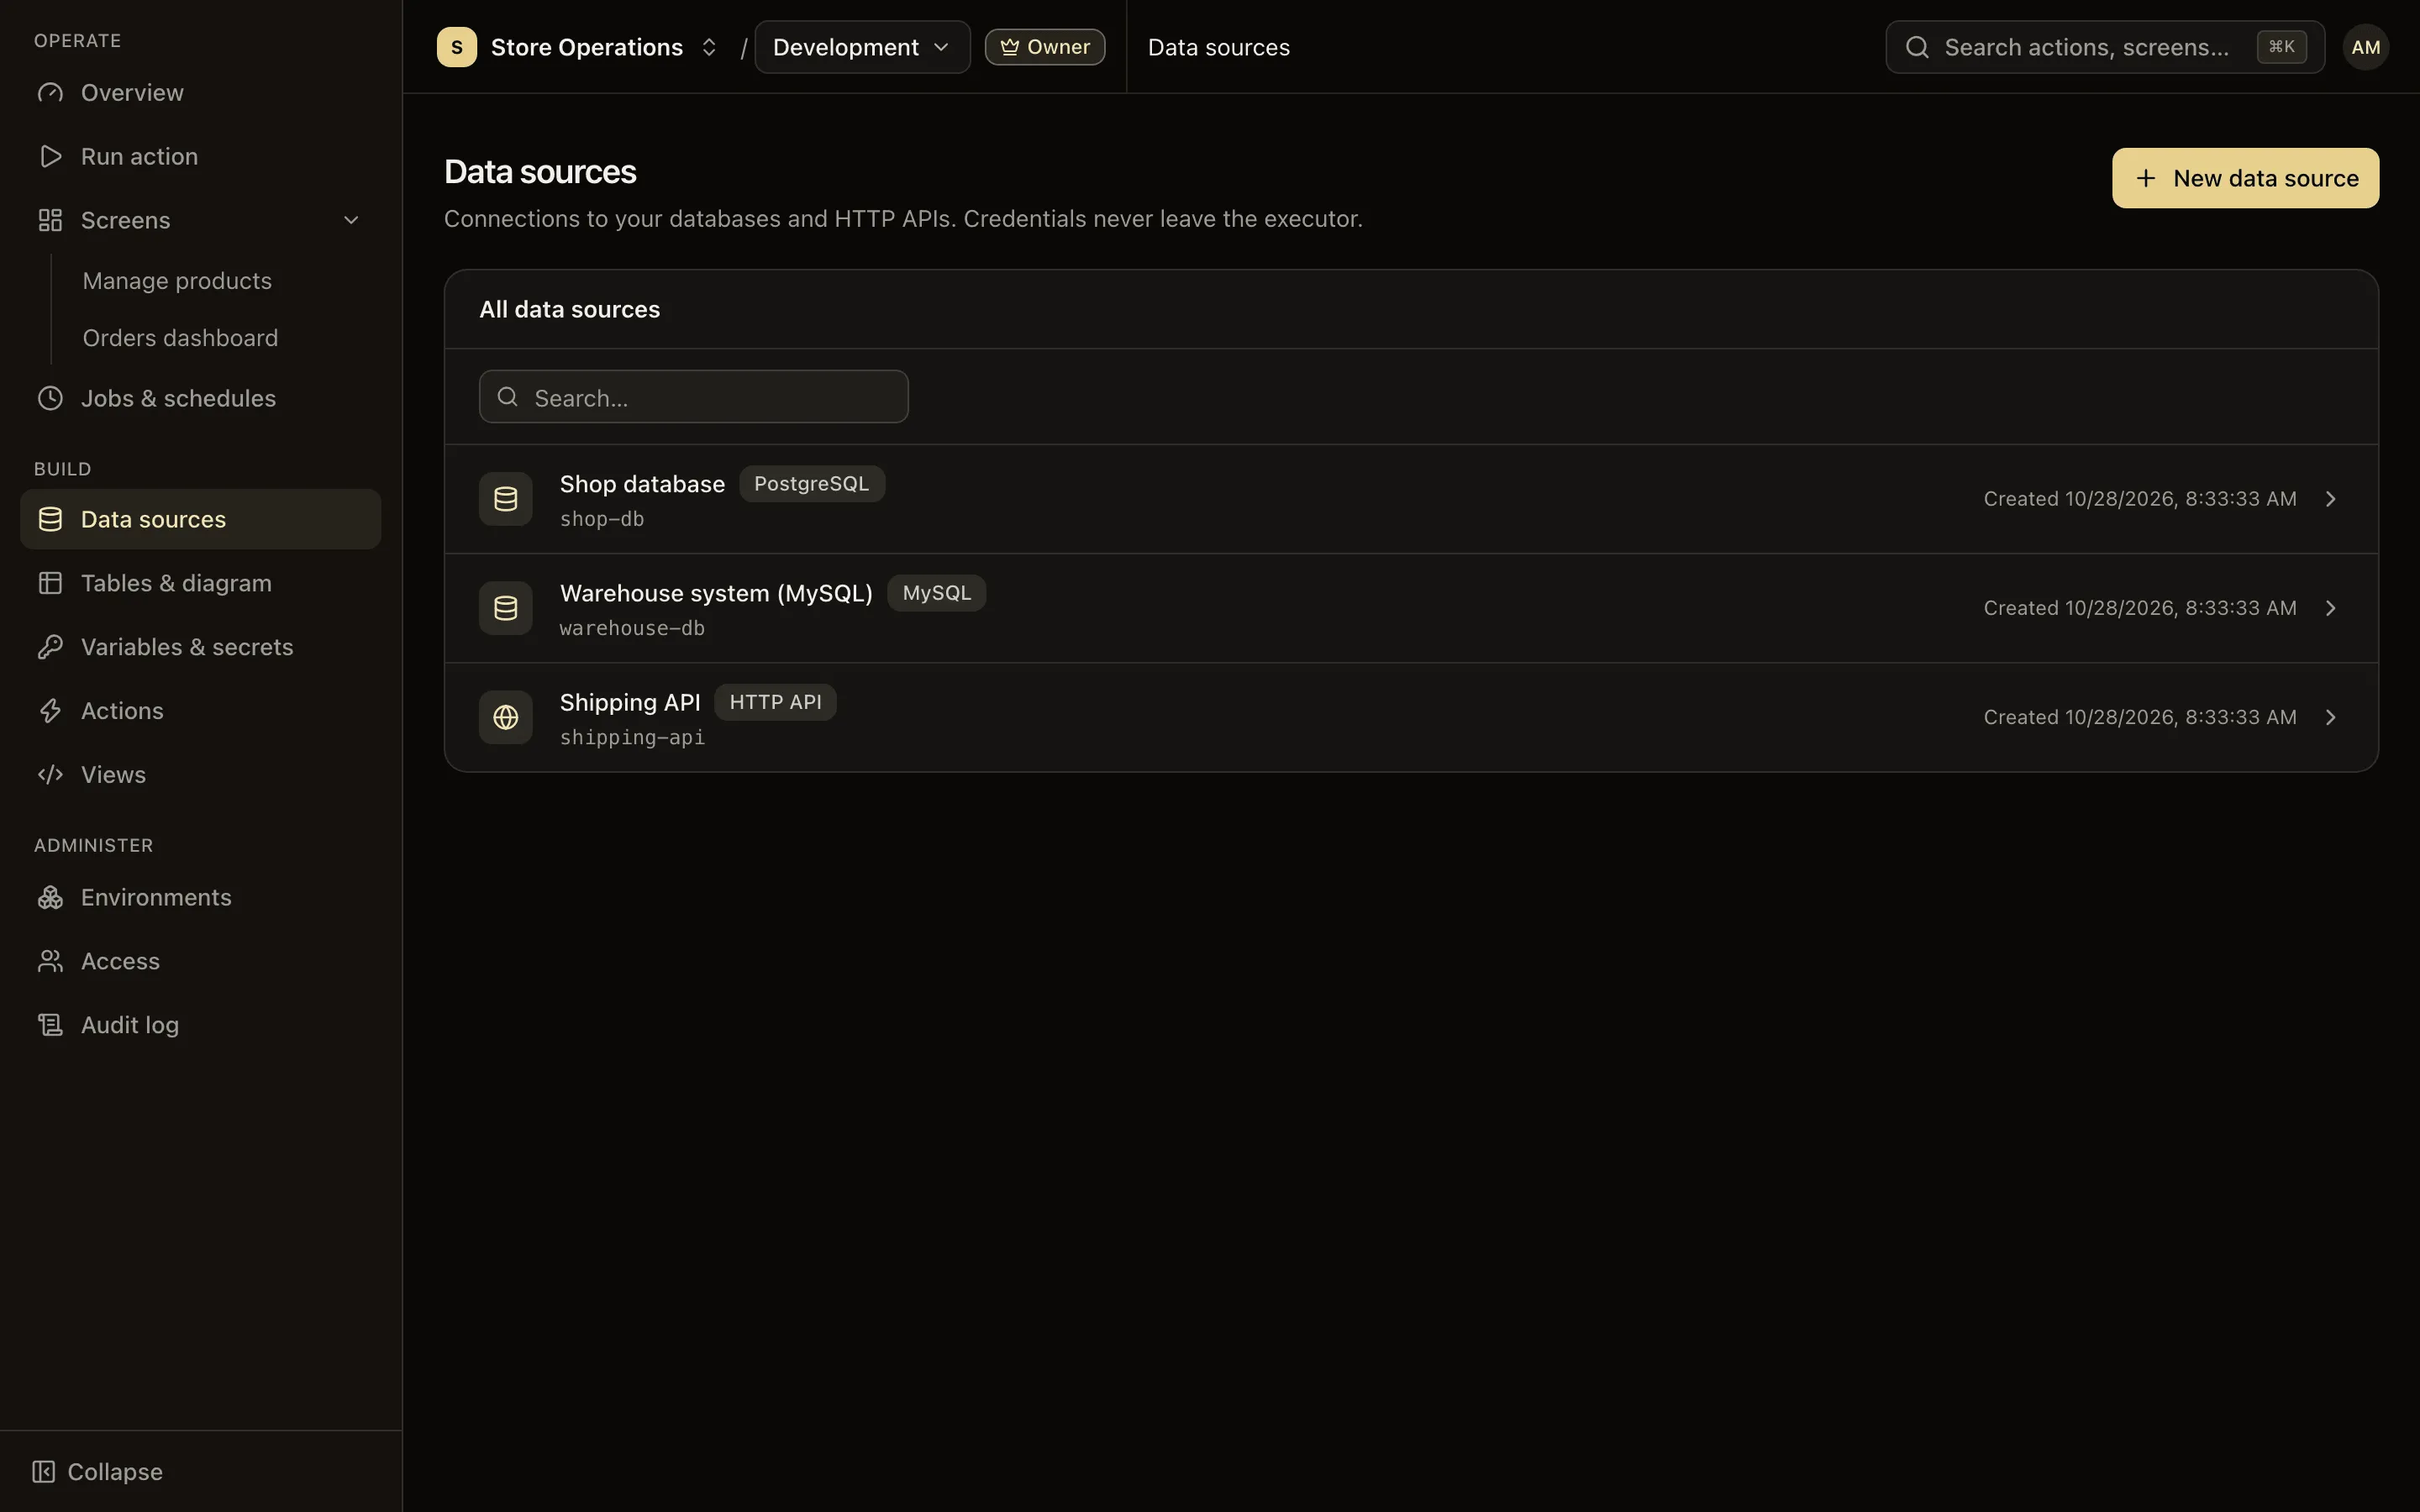Image resolution: width=2420 pixels, height=1512 pixels.
Task: Open the Shop database entry title
Action: 642,484
